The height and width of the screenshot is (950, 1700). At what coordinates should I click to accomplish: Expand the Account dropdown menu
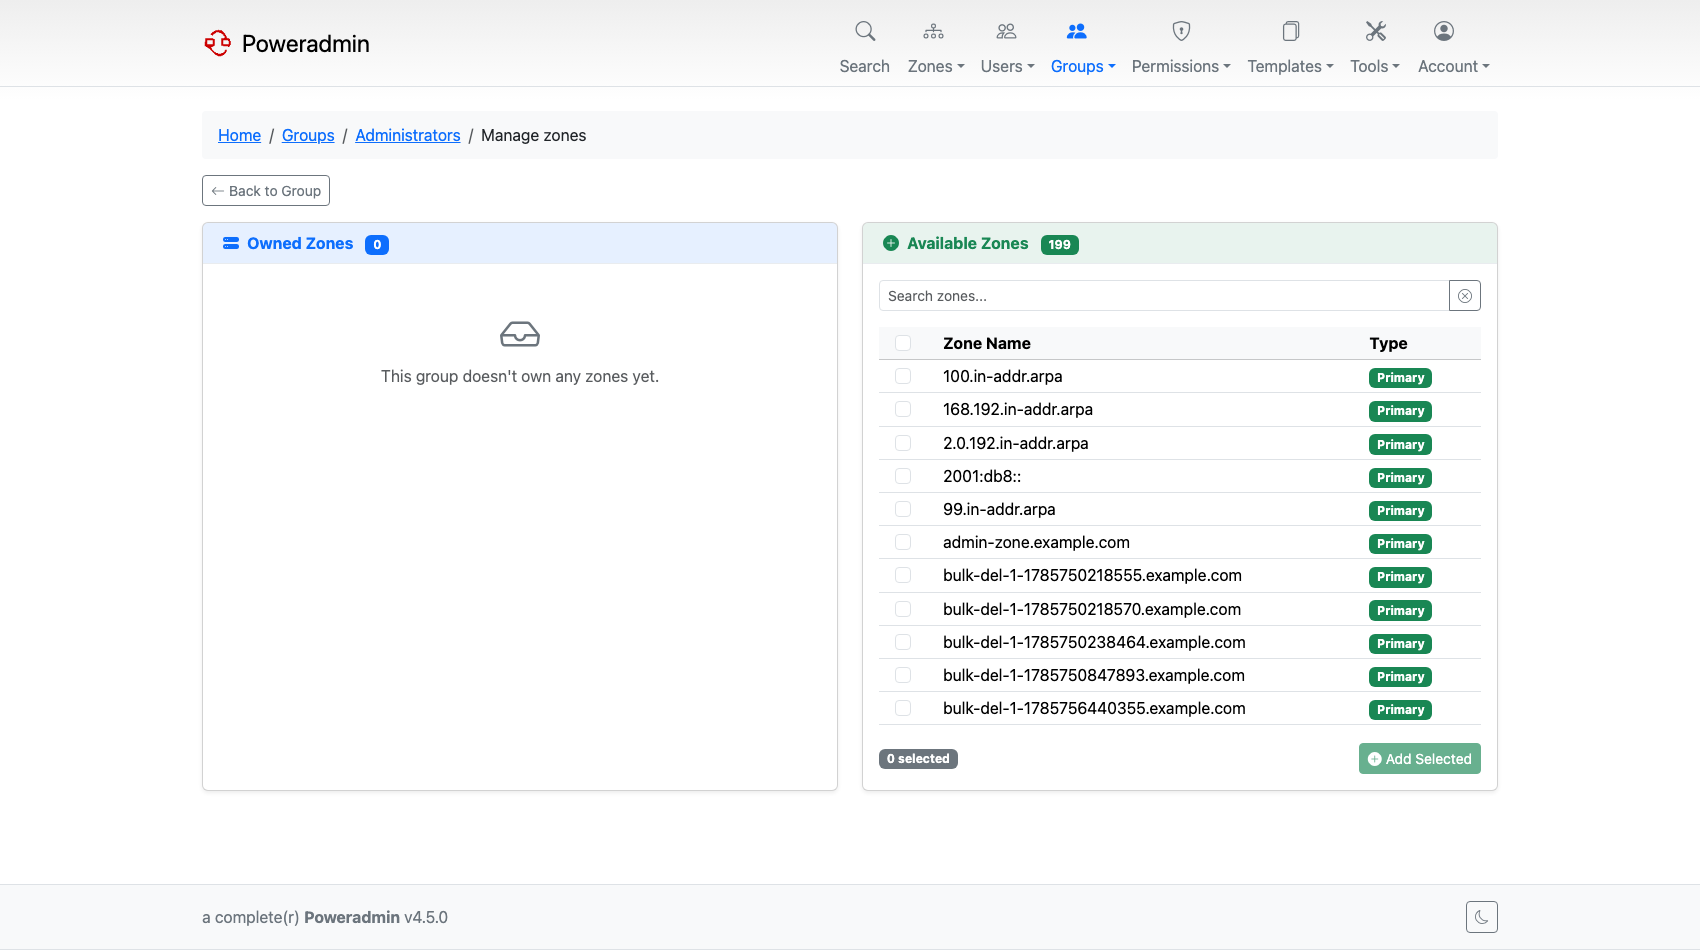click(1454, 66)
